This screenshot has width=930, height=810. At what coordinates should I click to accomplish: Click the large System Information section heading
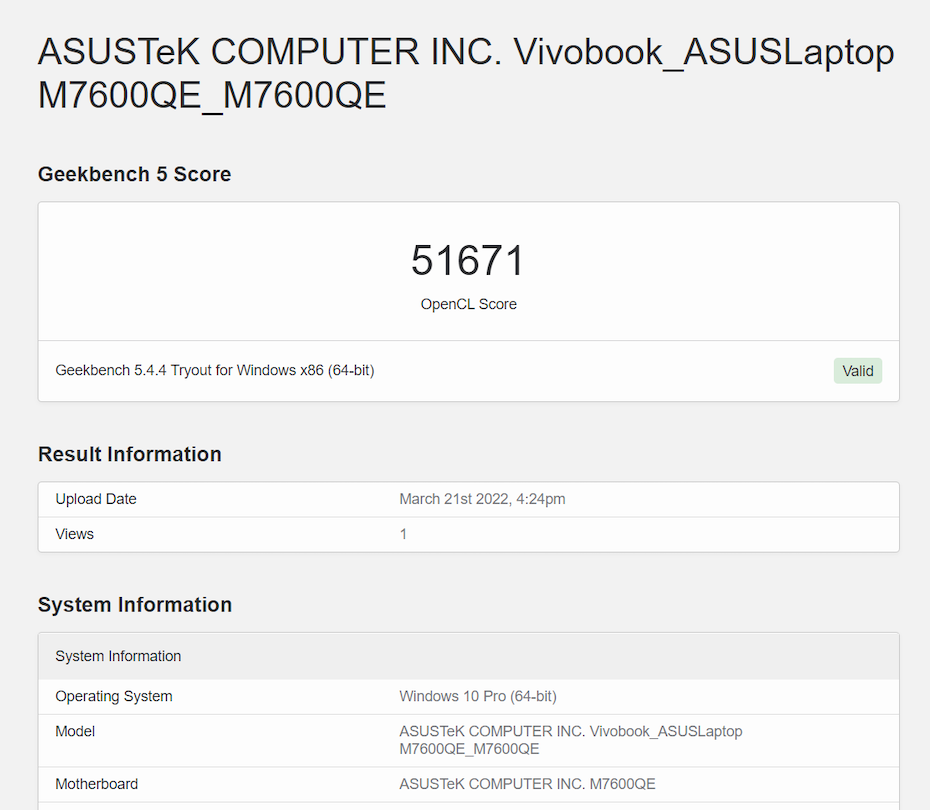click(x=135, y=605)
